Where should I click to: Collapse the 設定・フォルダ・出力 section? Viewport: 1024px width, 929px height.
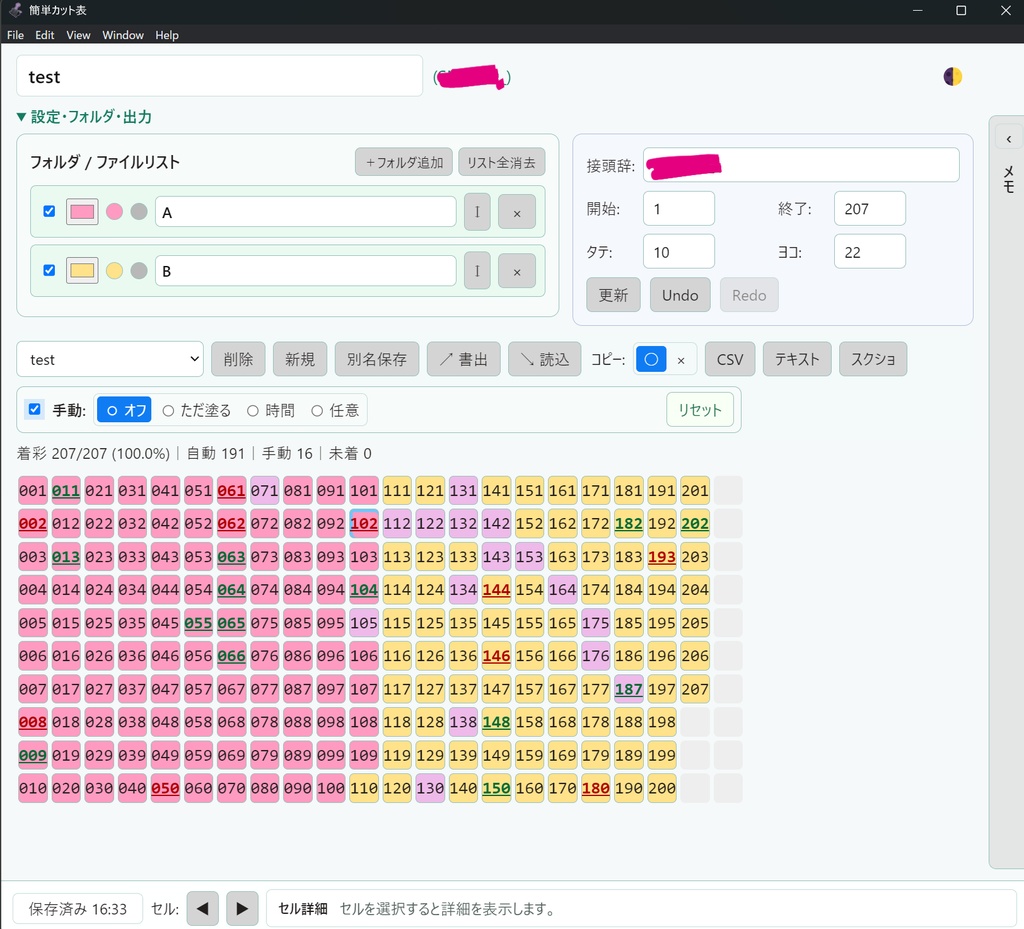coord(84,117)
